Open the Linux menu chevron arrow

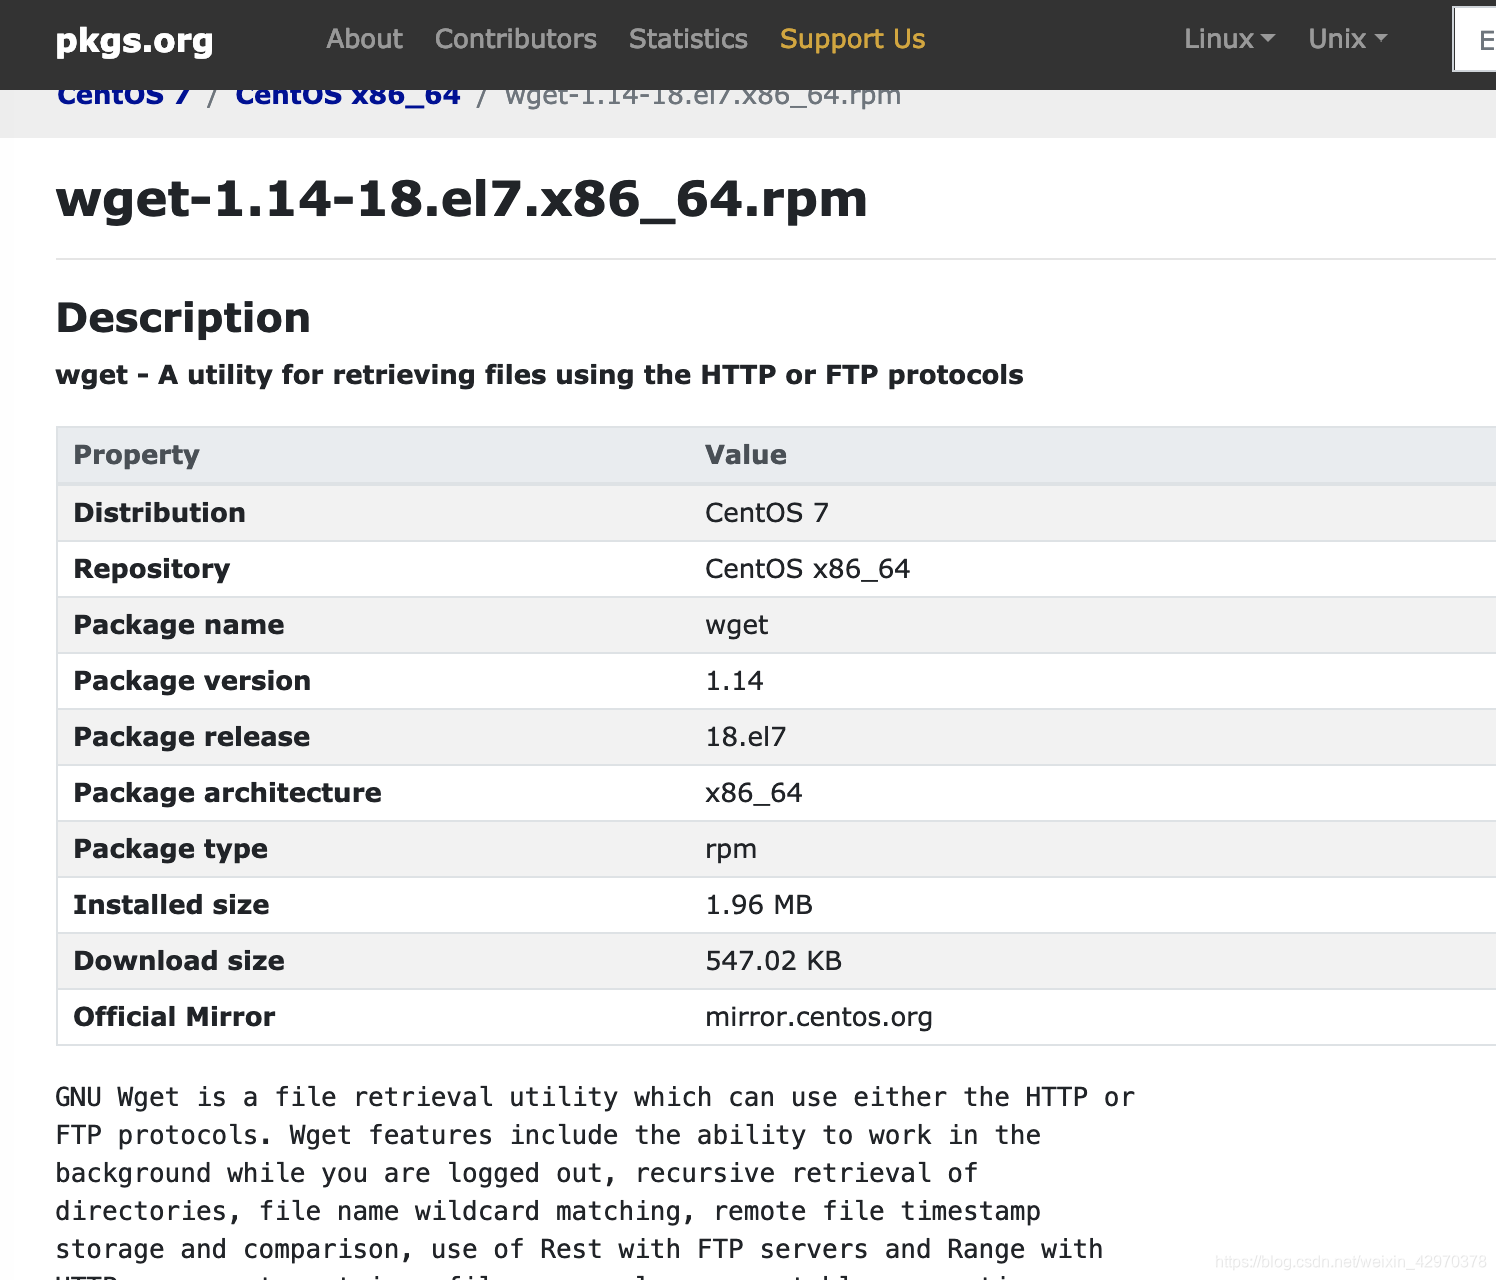click(1269, 40)
